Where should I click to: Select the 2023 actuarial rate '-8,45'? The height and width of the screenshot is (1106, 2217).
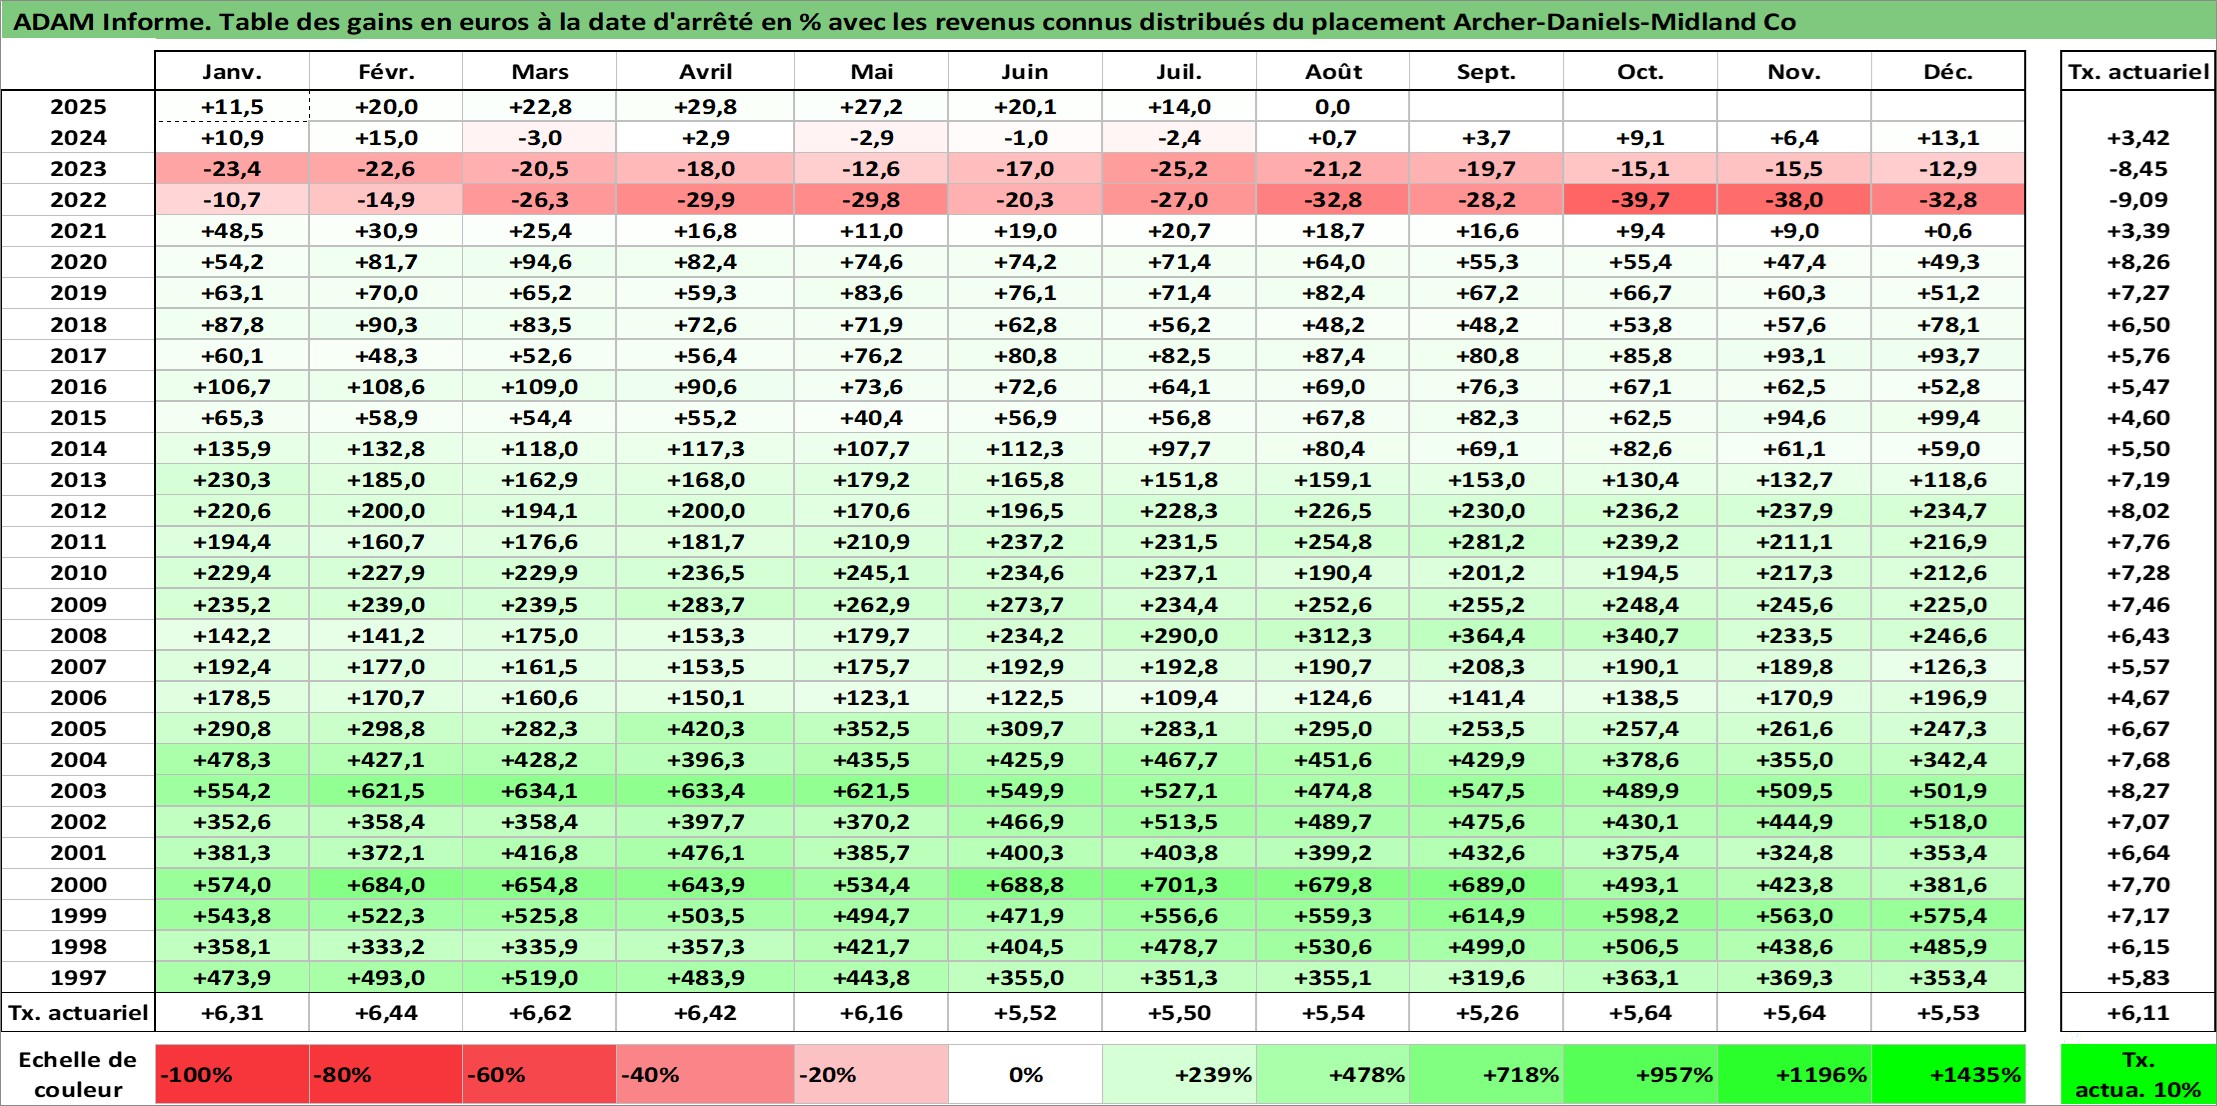[2138, 169]
